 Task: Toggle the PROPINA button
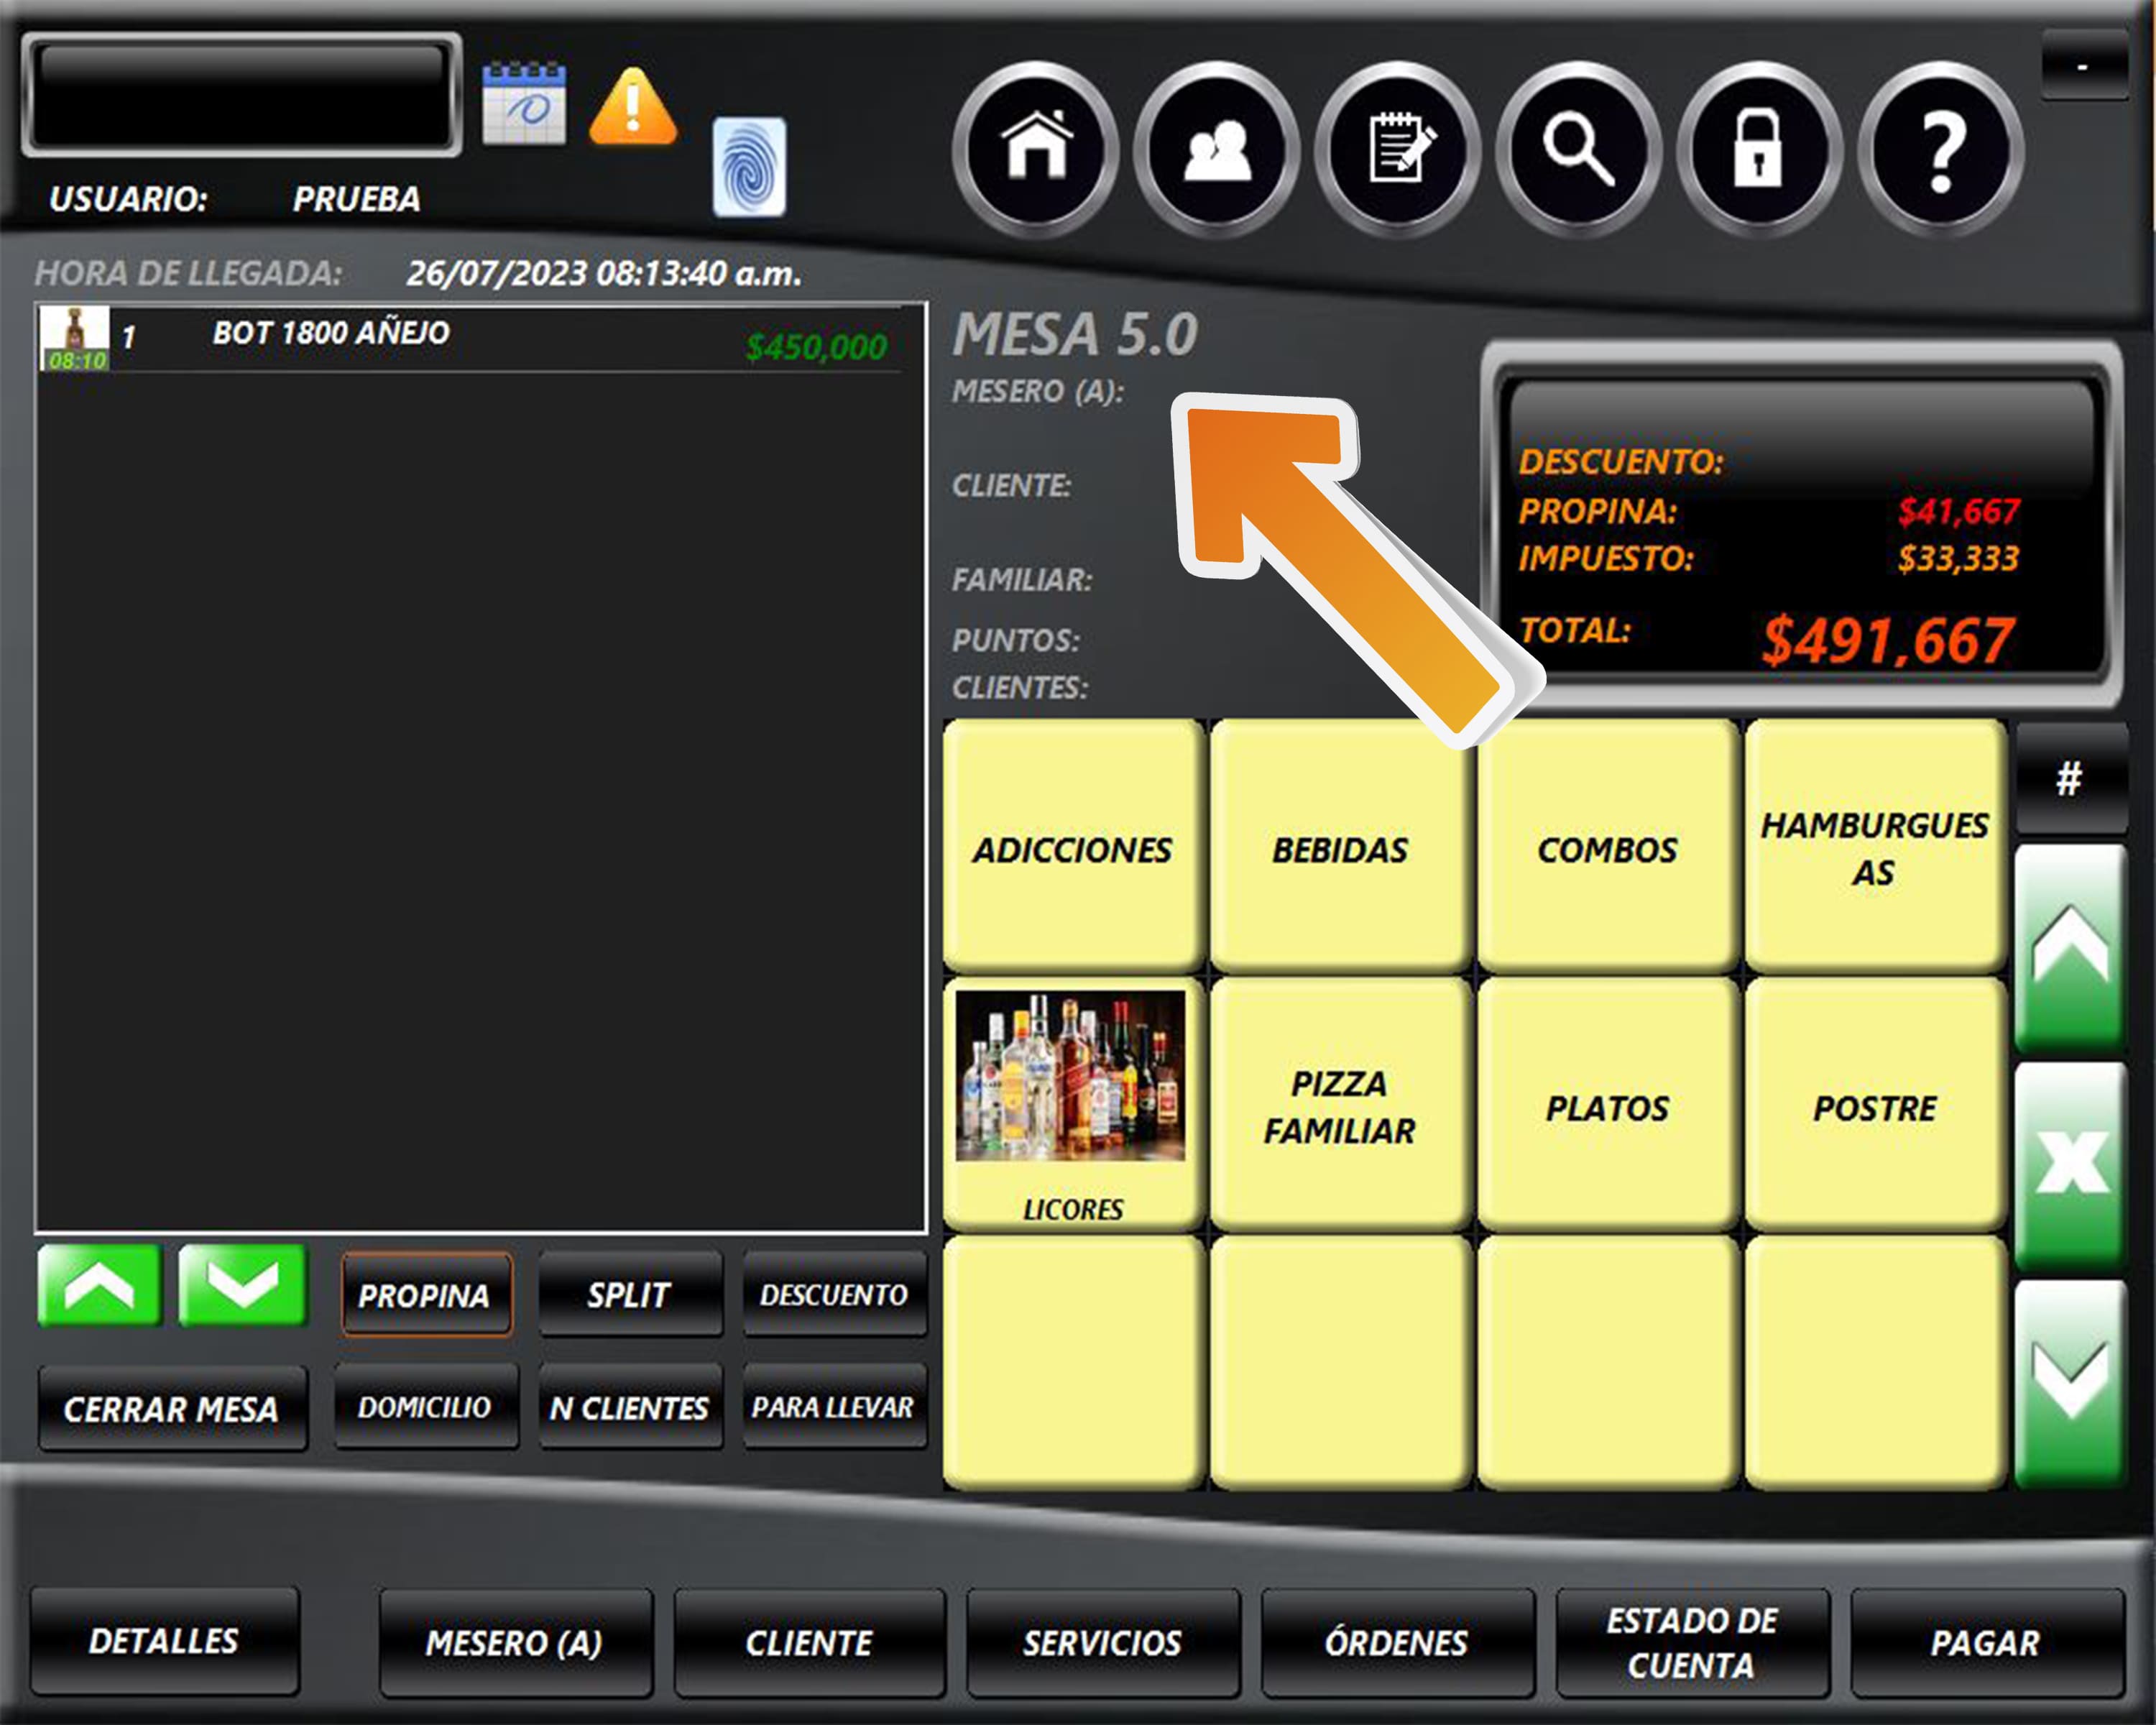[426, 1295]
